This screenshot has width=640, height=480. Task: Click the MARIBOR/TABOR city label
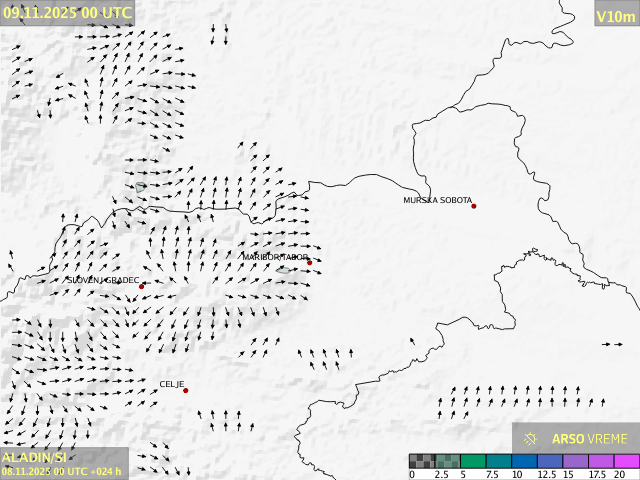tap(275, 257)
